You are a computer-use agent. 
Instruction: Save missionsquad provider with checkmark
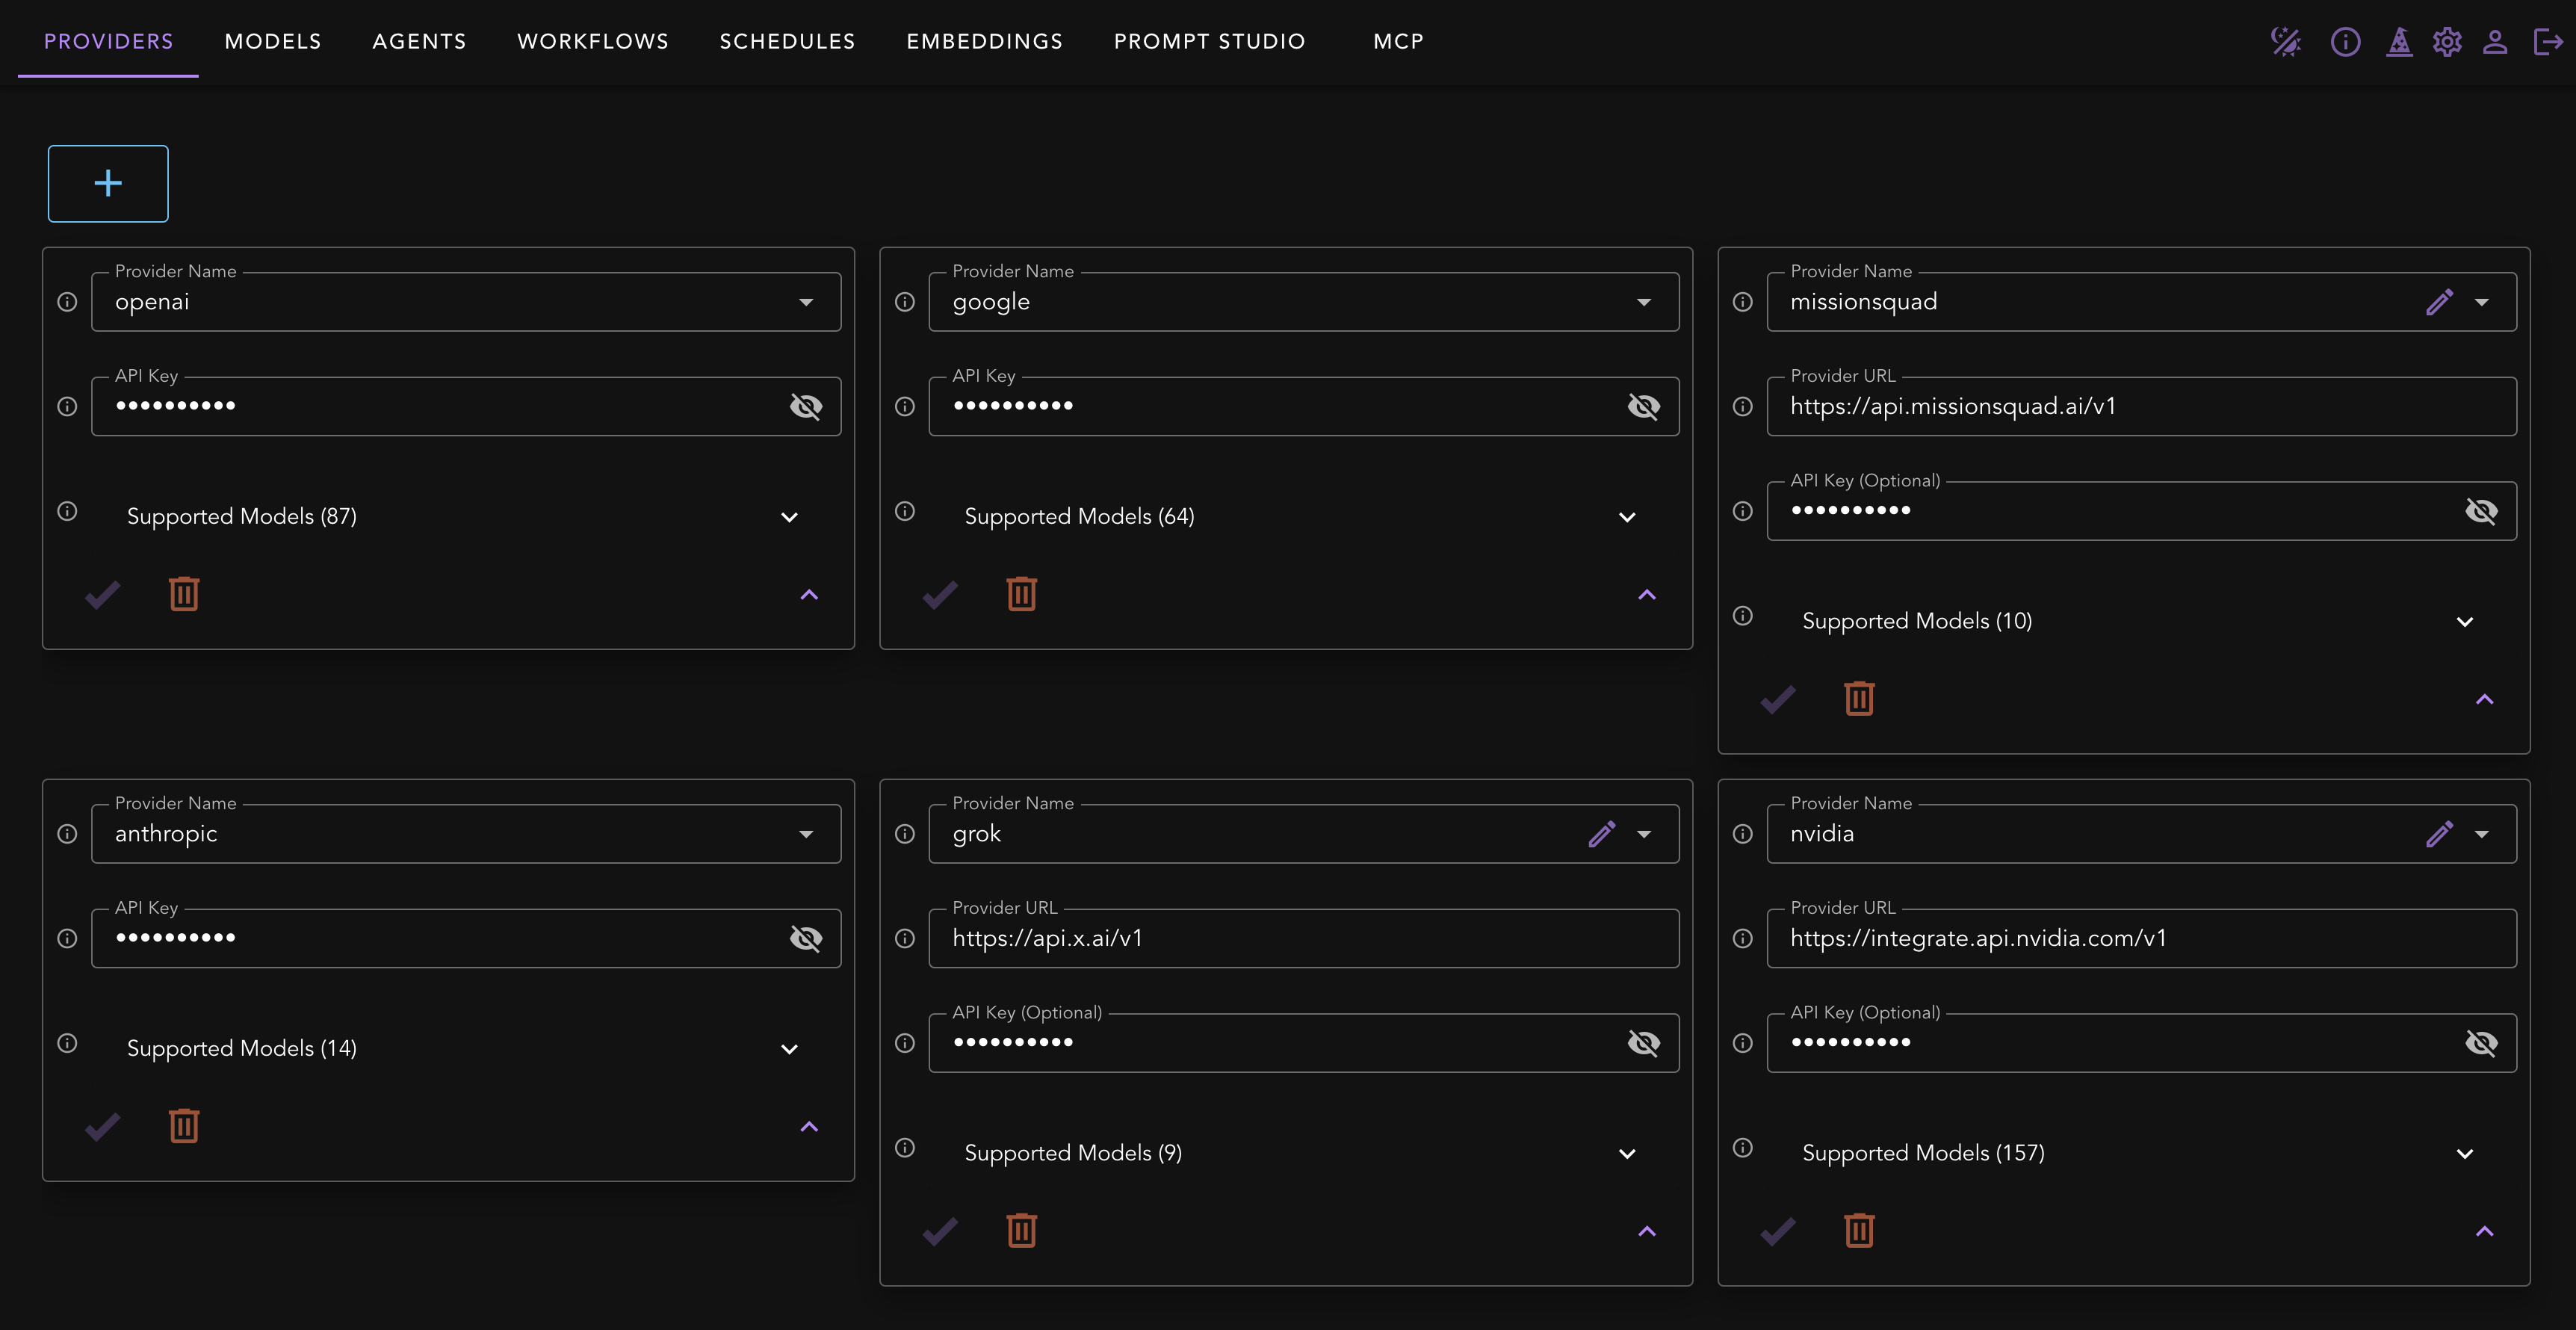(x=1778, y=699)
